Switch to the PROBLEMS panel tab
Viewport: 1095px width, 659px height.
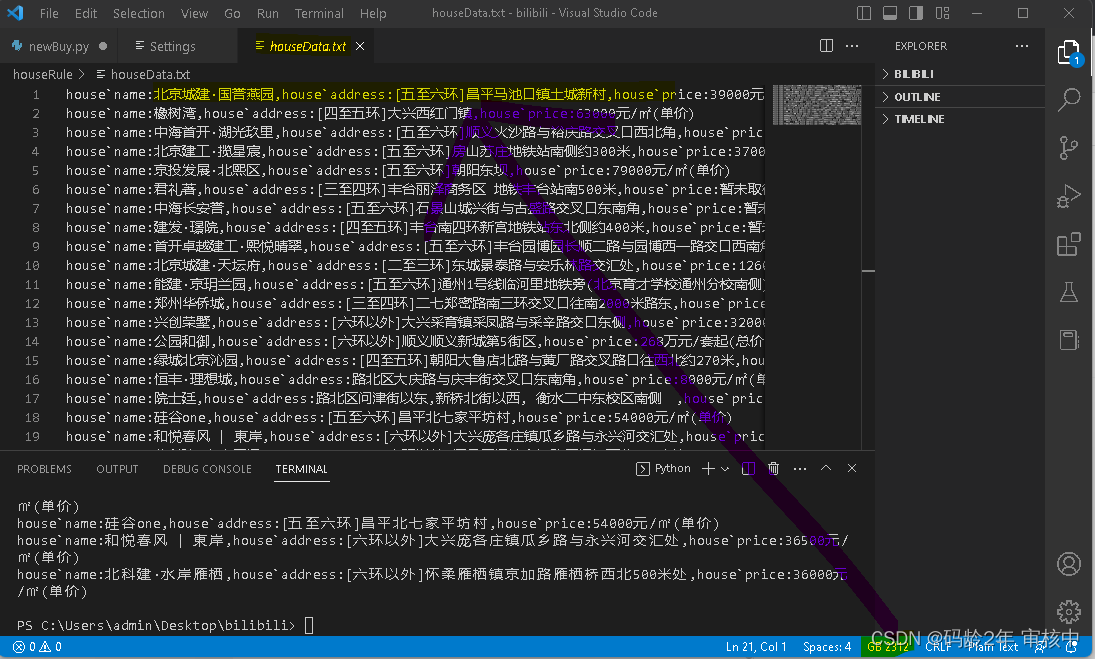(44, 469)
